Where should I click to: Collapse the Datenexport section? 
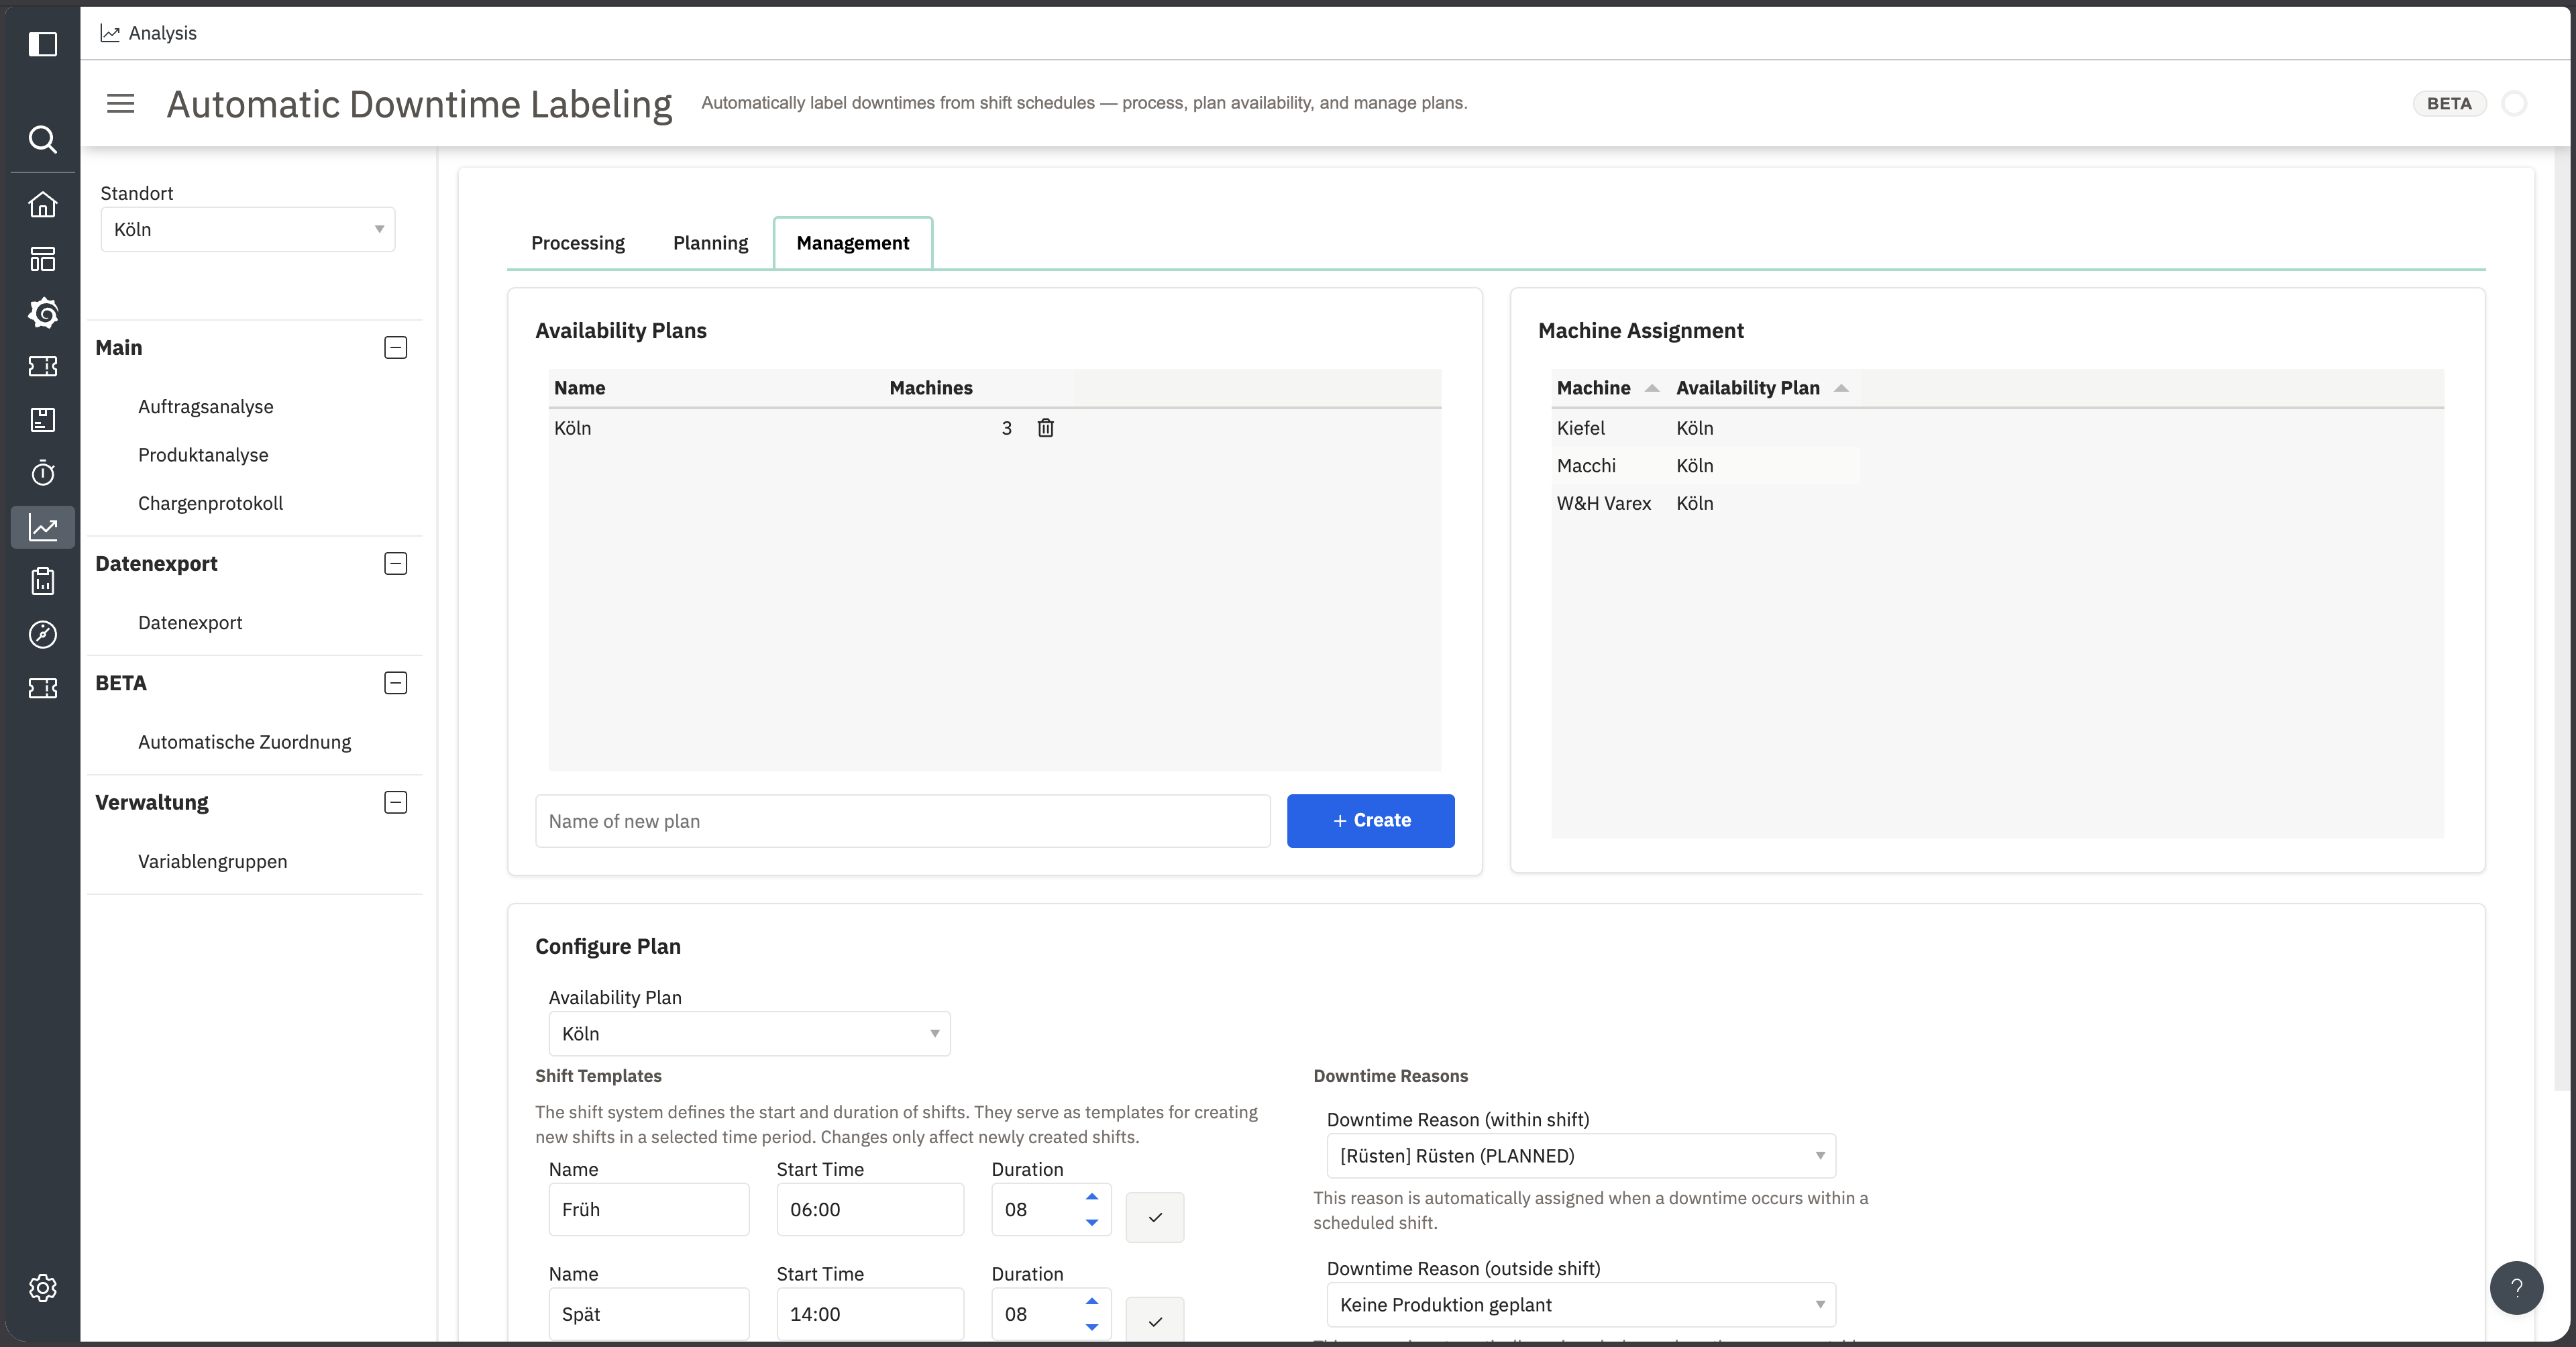coord(396,564)
